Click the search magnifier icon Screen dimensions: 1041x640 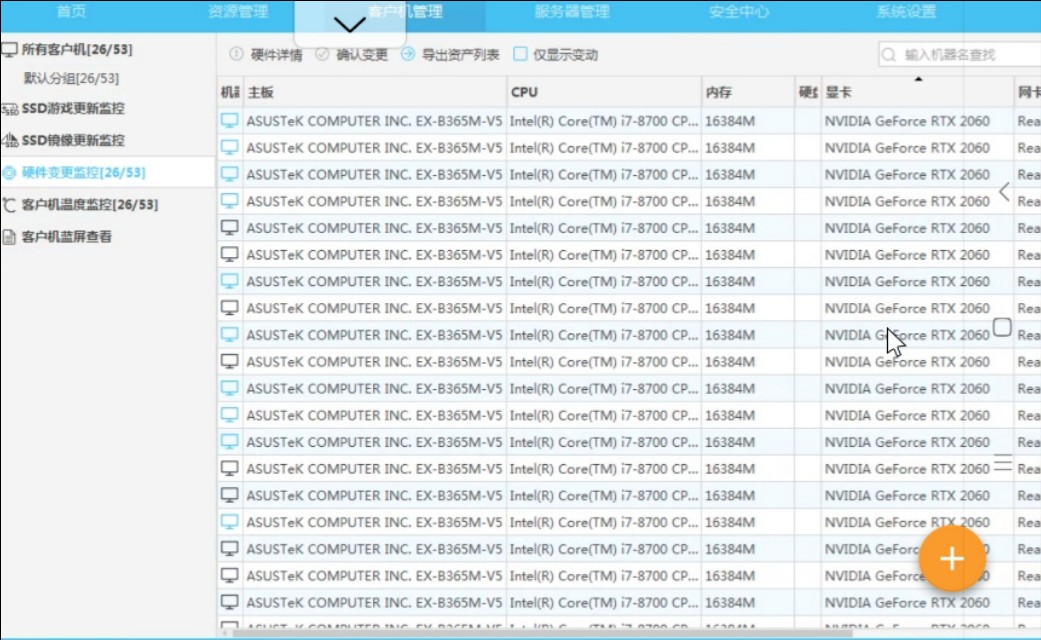(890, 54)
